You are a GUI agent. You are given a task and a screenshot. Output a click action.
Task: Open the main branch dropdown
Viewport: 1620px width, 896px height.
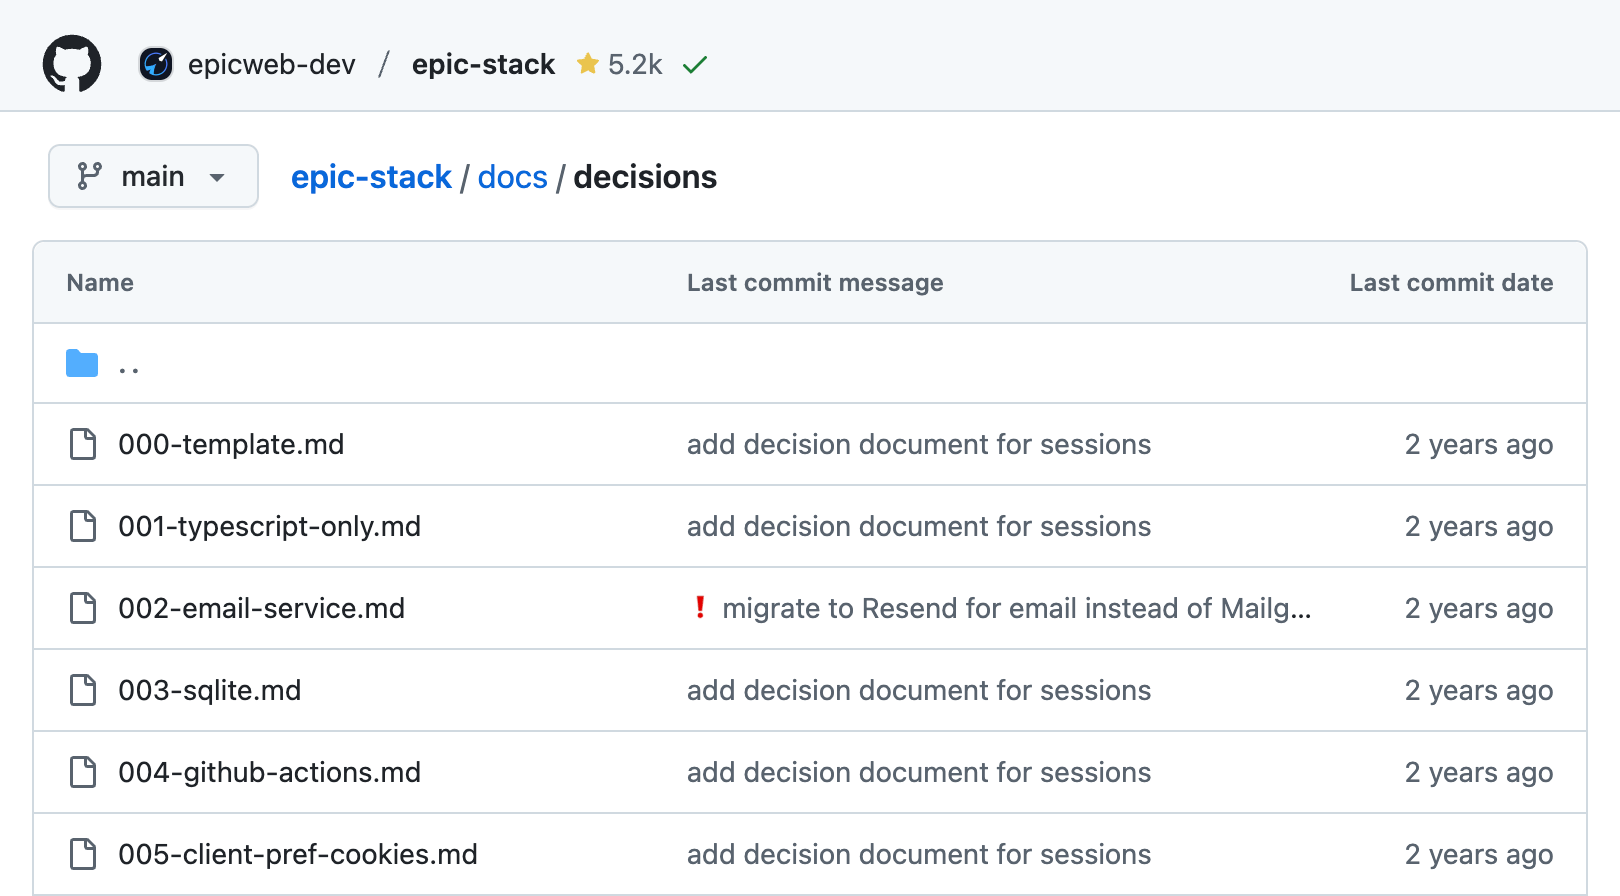[153, 176]
